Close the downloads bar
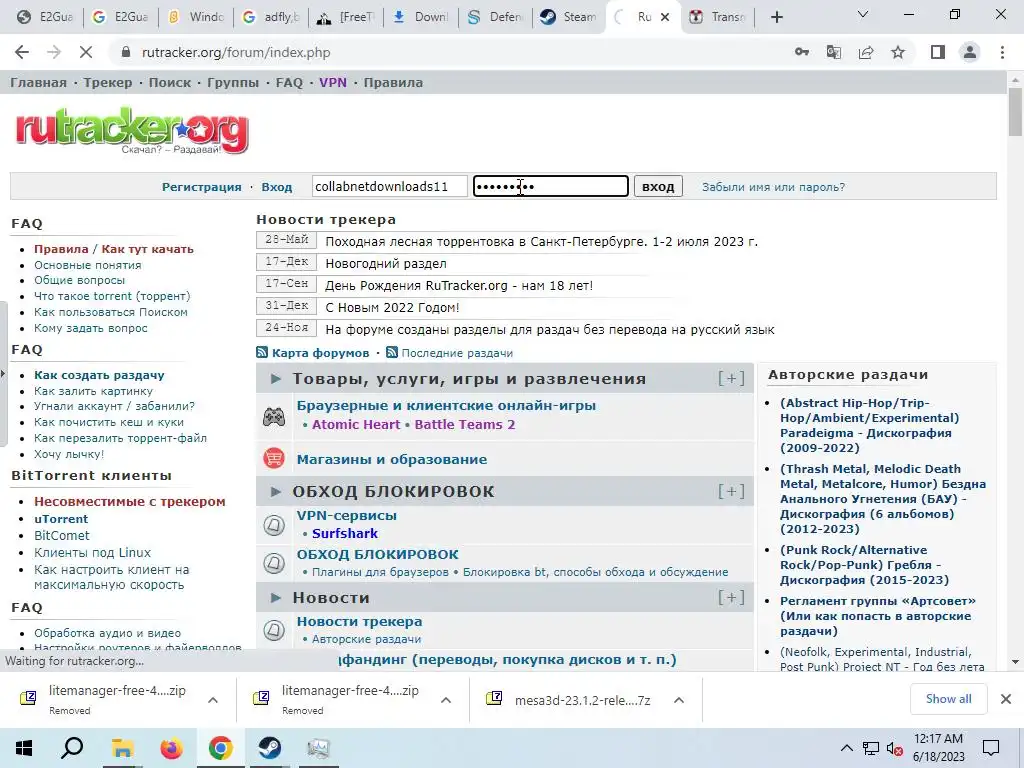 tap(1006, 699)
